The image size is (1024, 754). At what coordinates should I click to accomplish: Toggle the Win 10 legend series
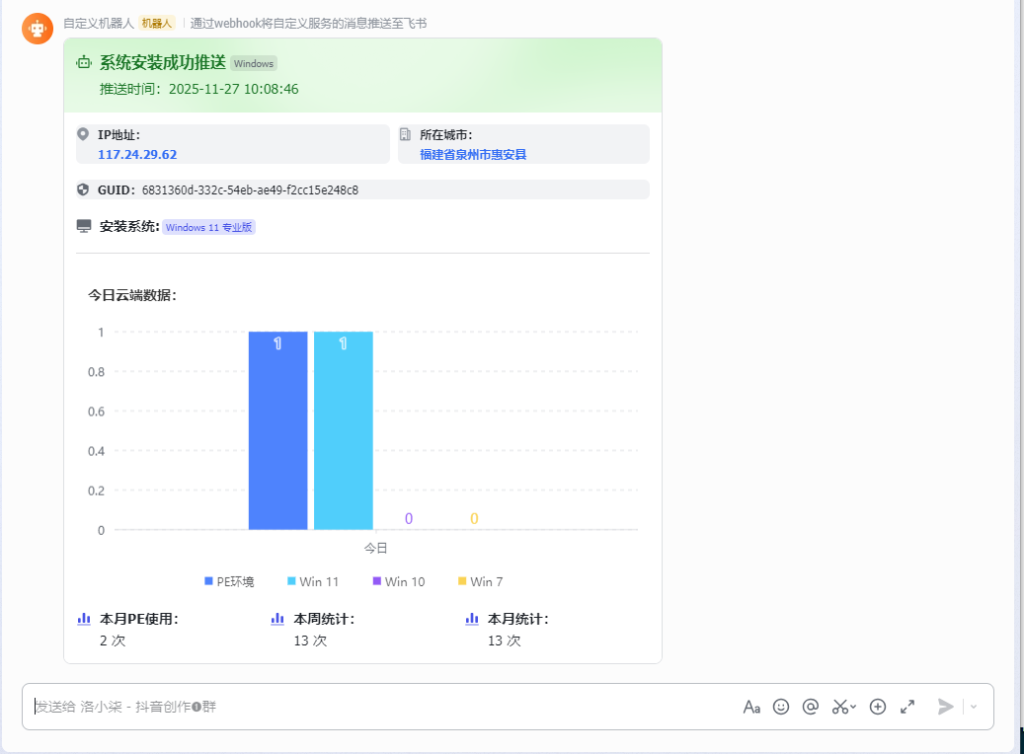[398, 582]
